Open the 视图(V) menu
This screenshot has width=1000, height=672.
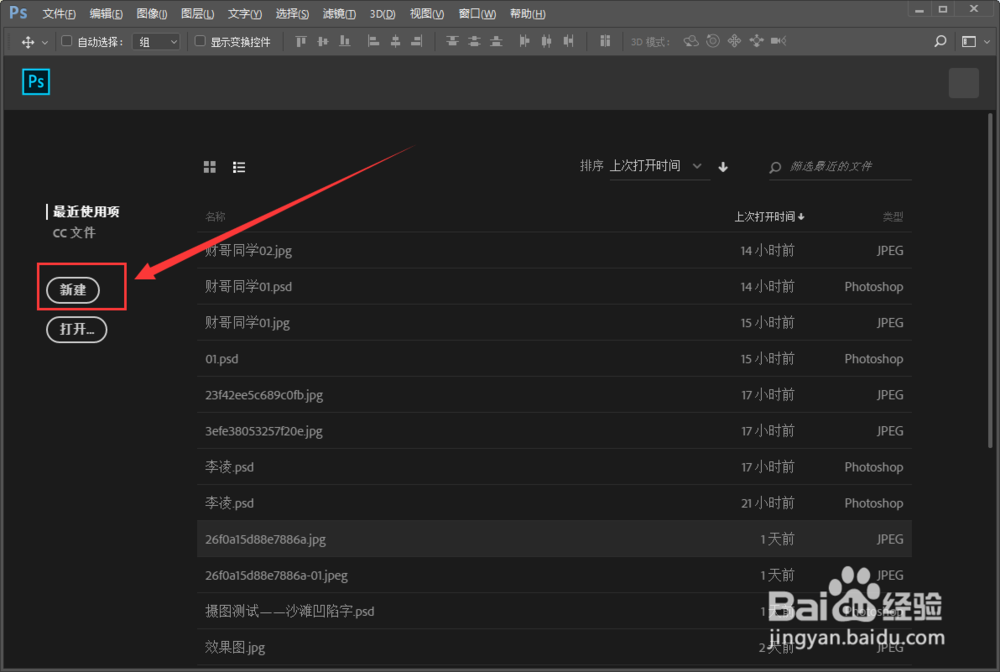(x=427, y=13)
